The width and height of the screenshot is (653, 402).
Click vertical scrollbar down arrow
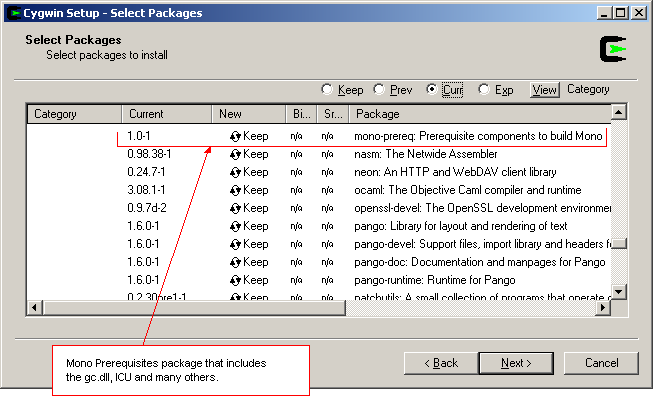click(619, 292)
